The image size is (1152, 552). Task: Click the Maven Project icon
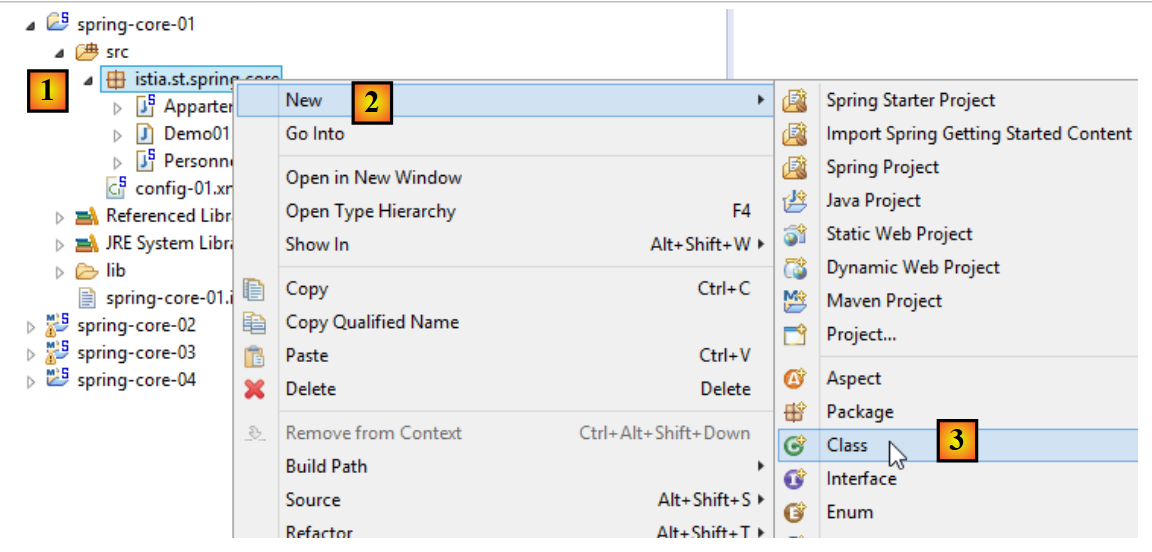pyautogui.click(x=795, y=301)
